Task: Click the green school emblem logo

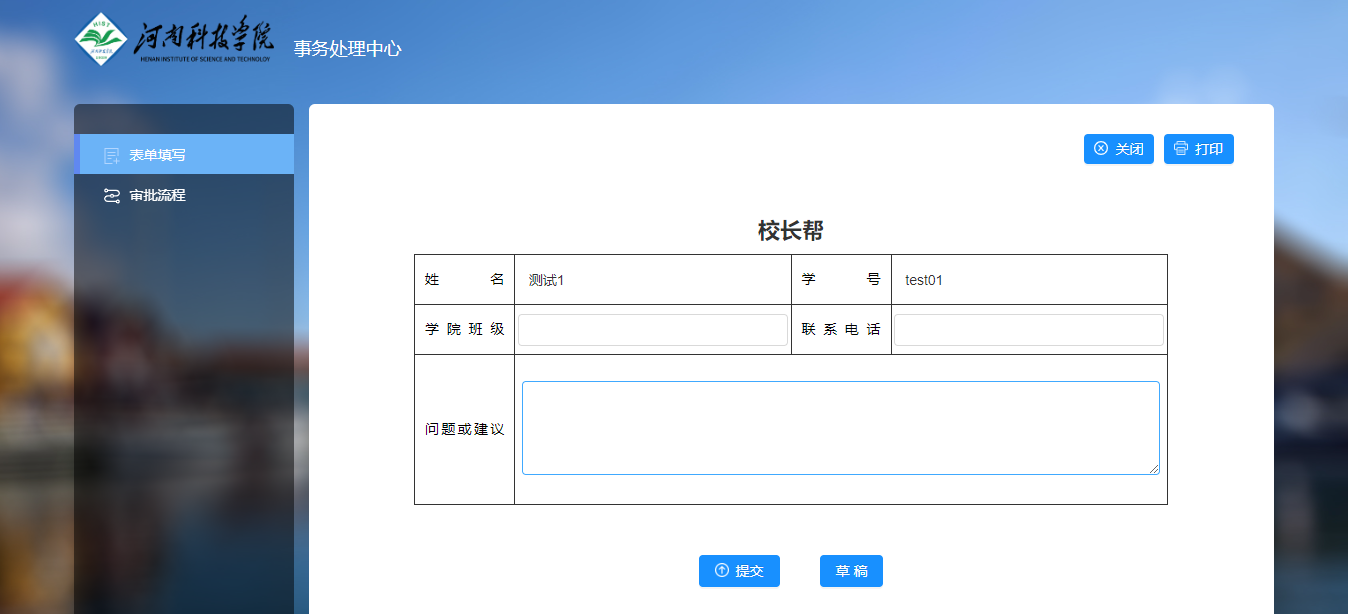Action: [x=101, y=40]
